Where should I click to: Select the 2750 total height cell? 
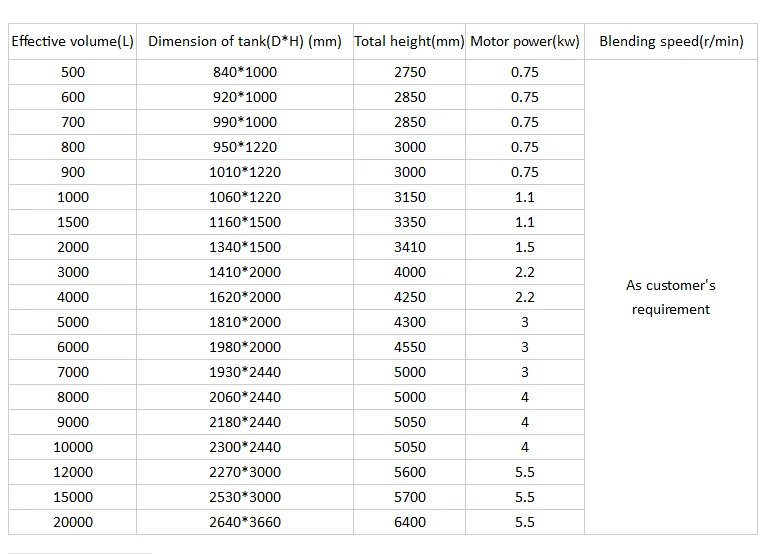pos(409,72)
